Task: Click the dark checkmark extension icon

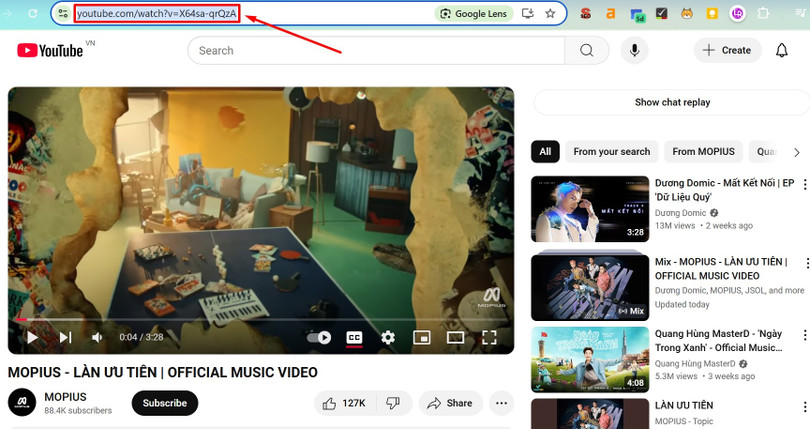Action: tap(662, 14)
